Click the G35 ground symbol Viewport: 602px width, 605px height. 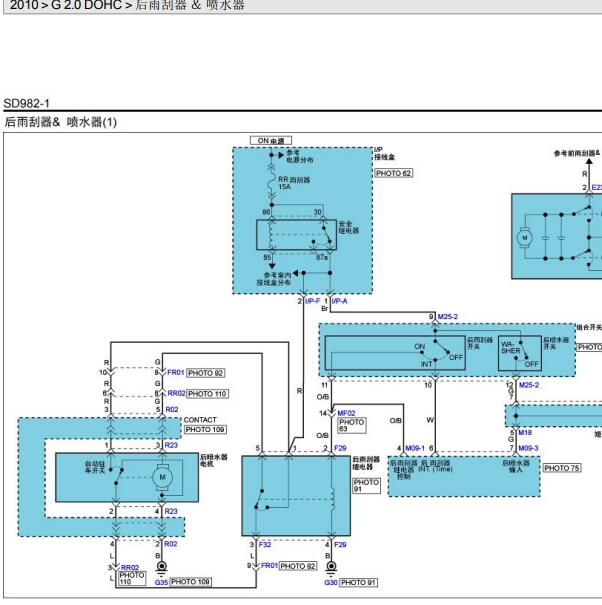(x=162, y=568)
